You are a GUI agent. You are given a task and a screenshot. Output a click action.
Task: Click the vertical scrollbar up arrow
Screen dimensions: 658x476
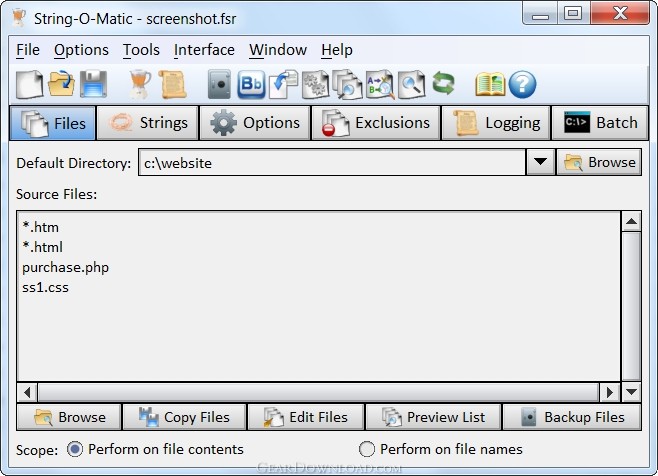coord(631,222)
